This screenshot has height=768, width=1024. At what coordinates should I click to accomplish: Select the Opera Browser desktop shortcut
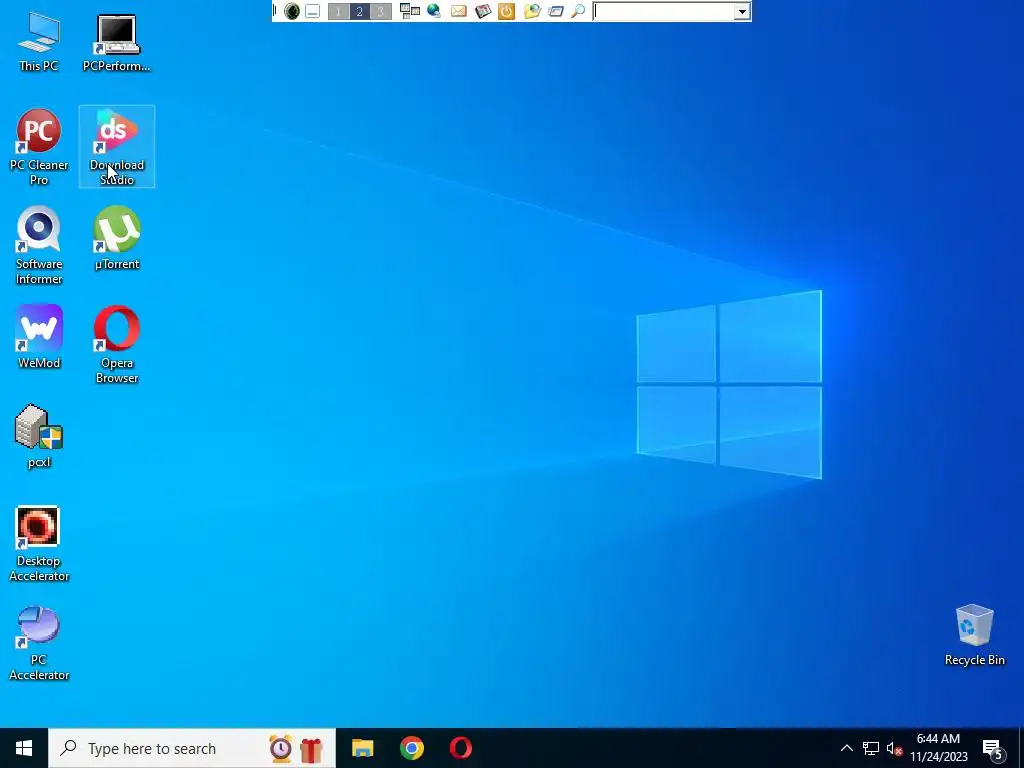[x=117, y=344]
